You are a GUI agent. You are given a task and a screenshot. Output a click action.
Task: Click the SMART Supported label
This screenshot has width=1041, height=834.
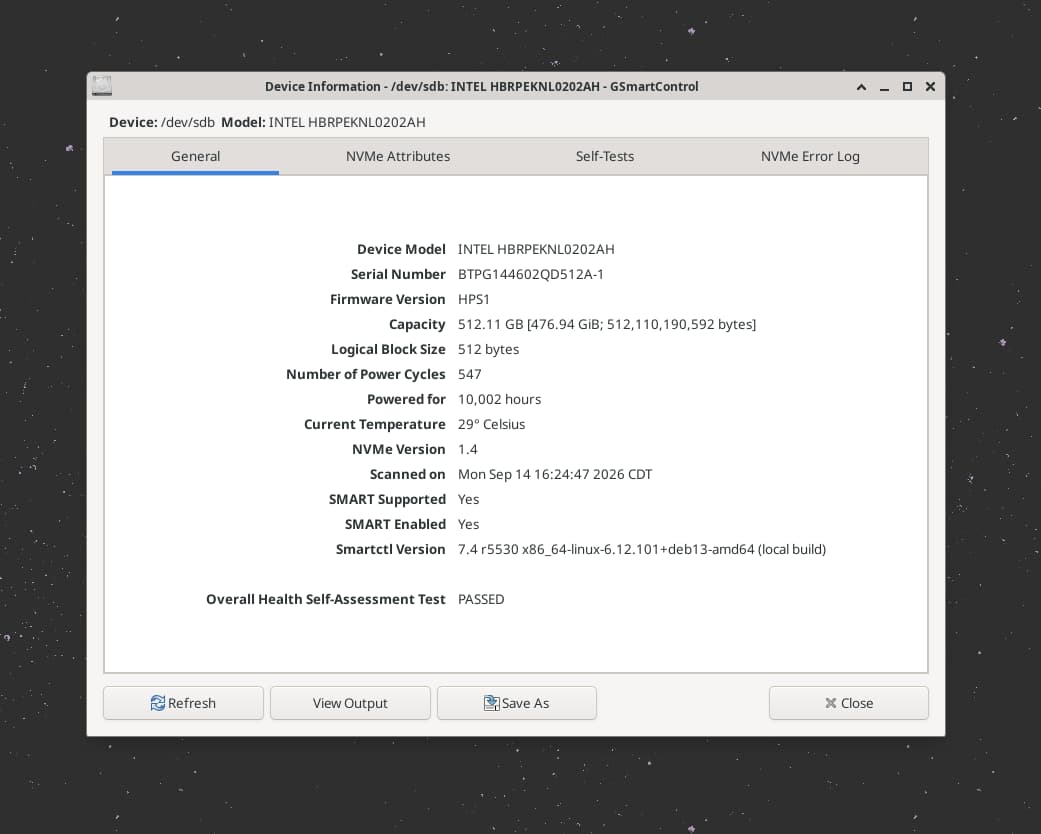[x=387, y=499]
